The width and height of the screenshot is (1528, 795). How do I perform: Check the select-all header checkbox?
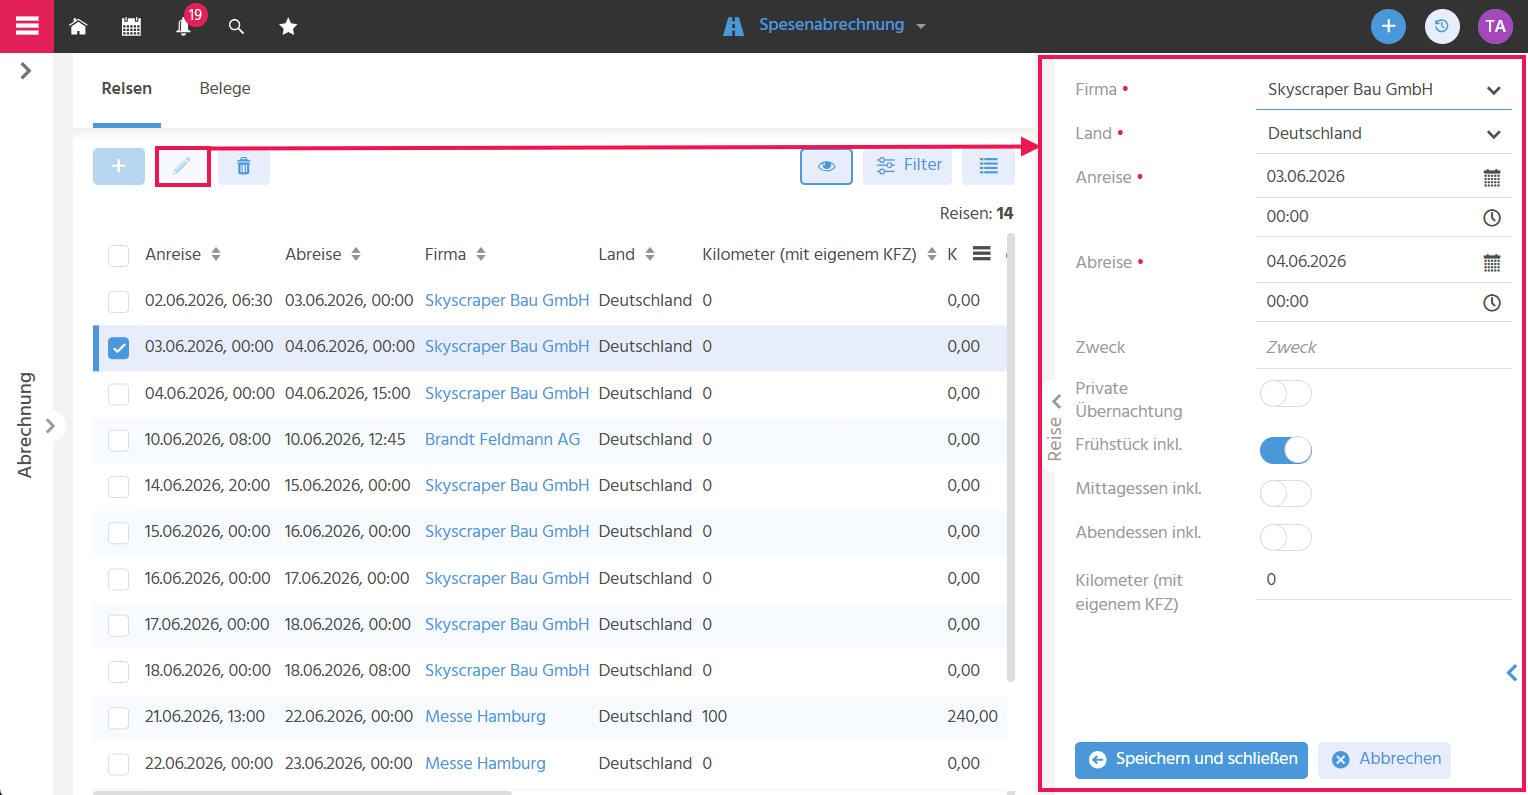(x=119, y=255)
